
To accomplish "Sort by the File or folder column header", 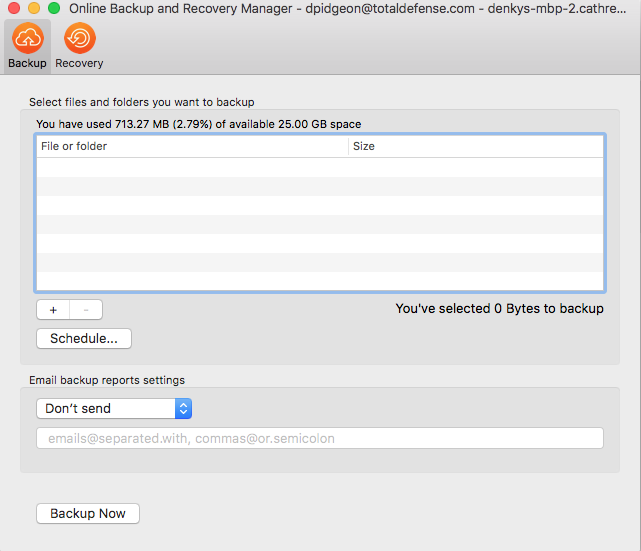I will click(192, 146).
